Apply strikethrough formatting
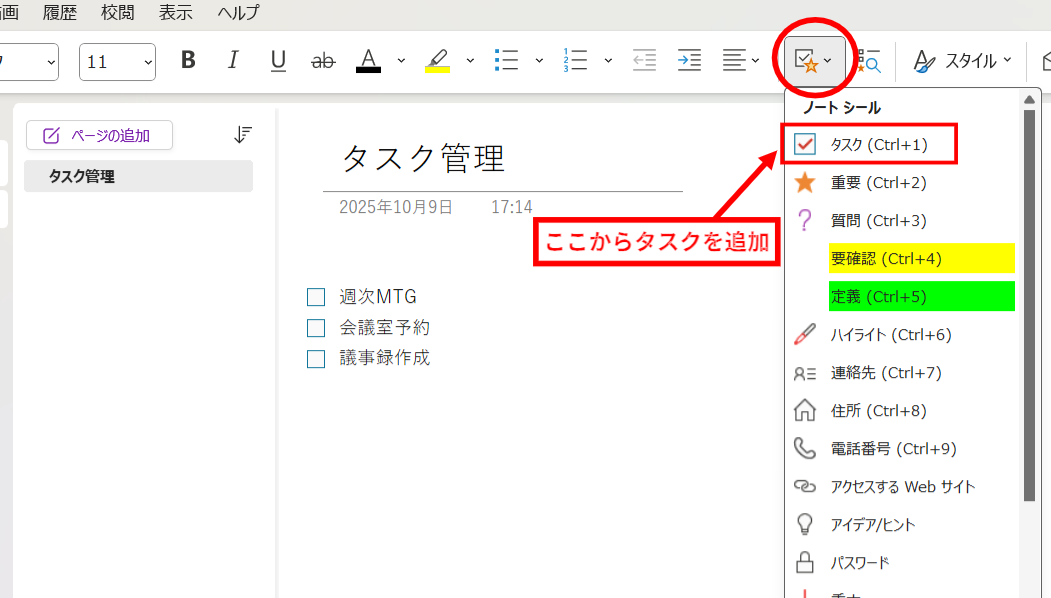The image size is (1051, 598). click(x=323, y=60)
